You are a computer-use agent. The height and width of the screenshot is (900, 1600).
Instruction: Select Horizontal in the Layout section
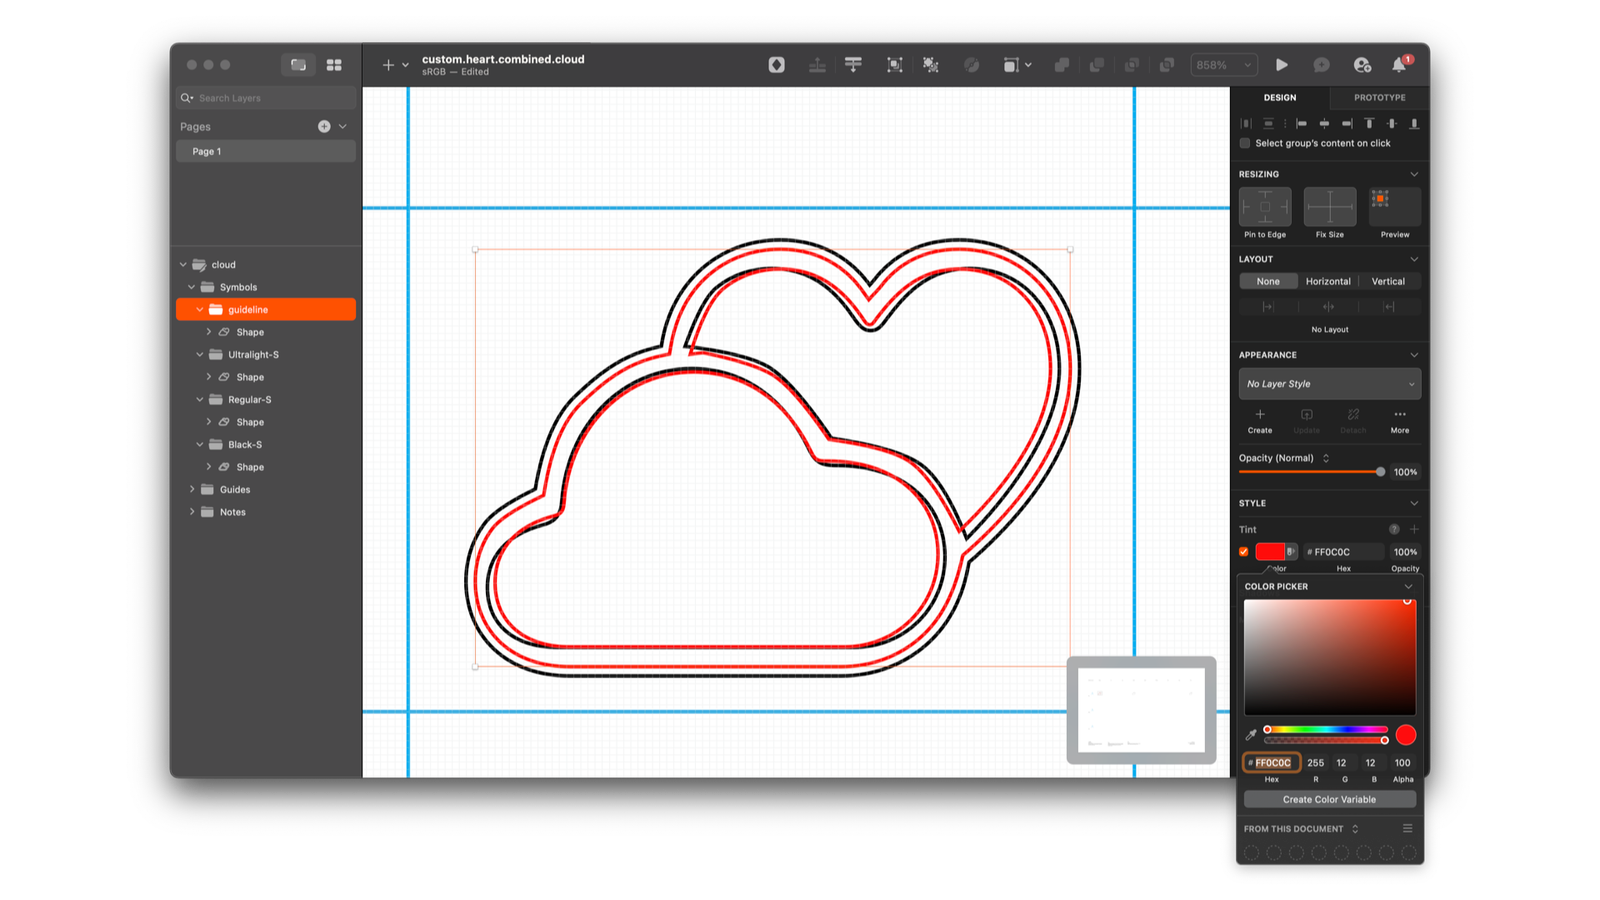[1328, 281]
